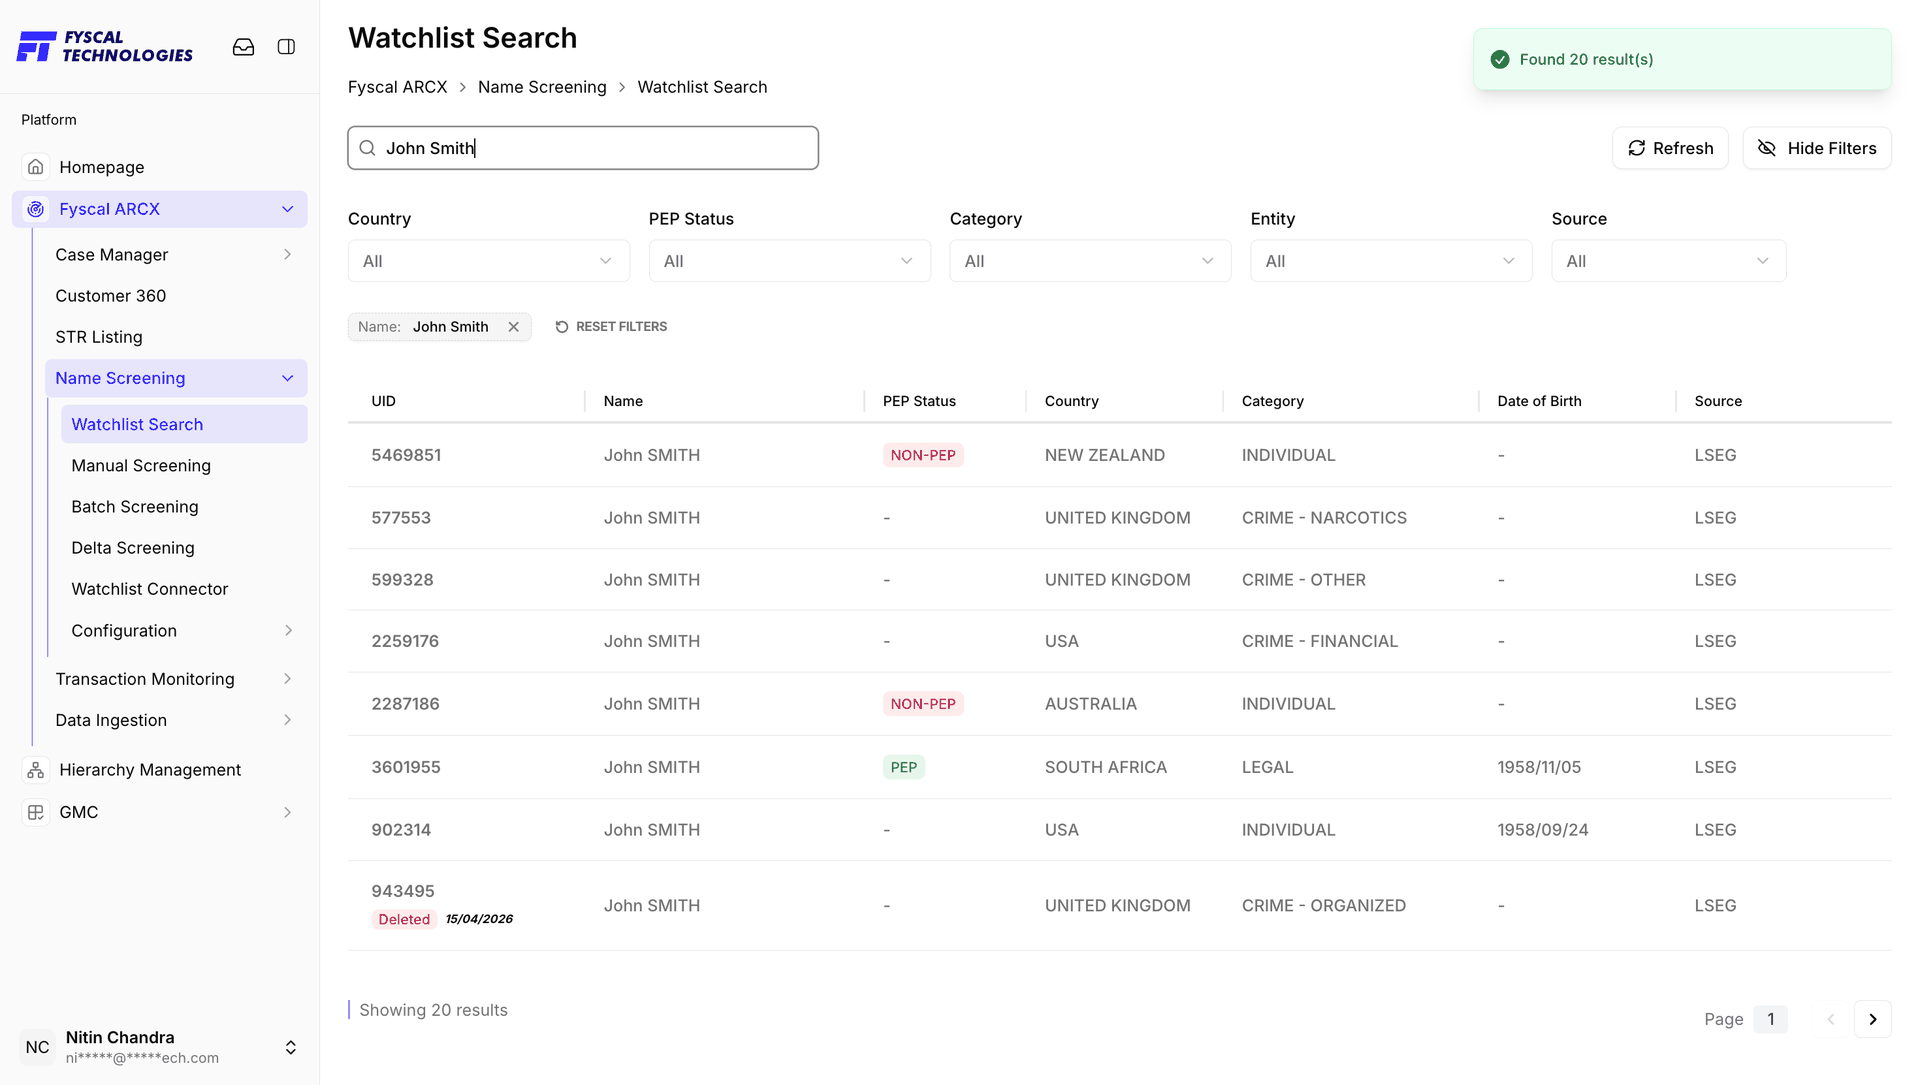Viewport: 1920px width, 1085px height.
Task: Select Watchlist Search menu item
Action: coord(184,424)
